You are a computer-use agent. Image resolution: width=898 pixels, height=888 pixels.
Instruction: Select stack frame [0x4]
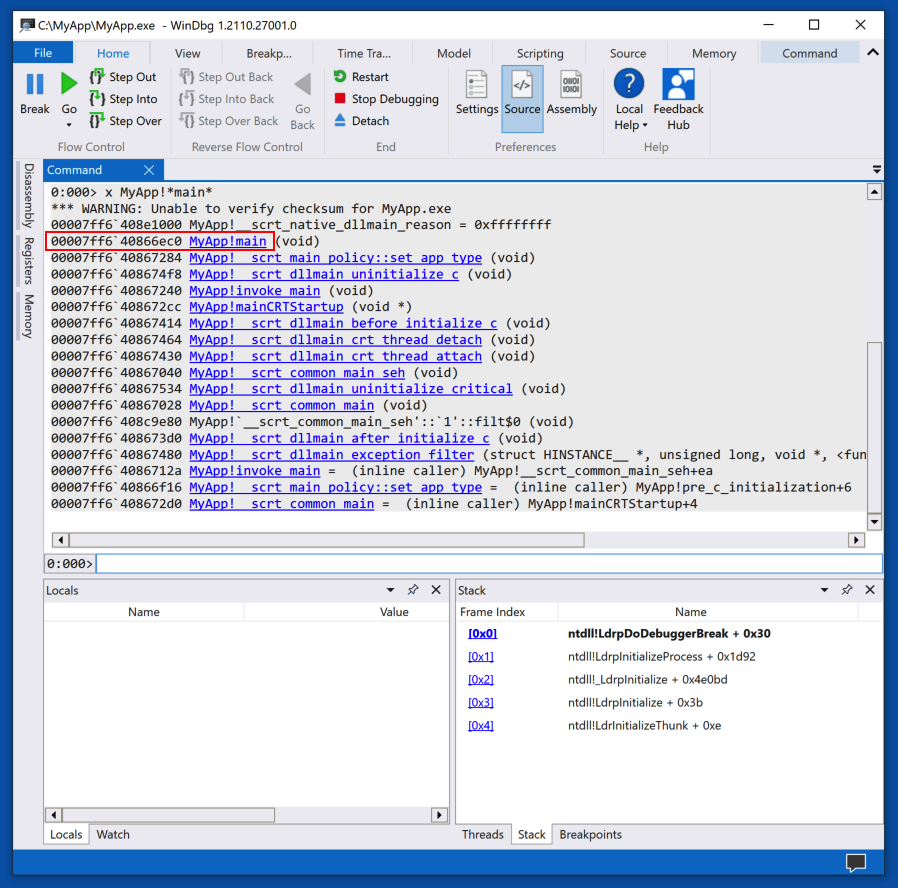coord(480,725)
